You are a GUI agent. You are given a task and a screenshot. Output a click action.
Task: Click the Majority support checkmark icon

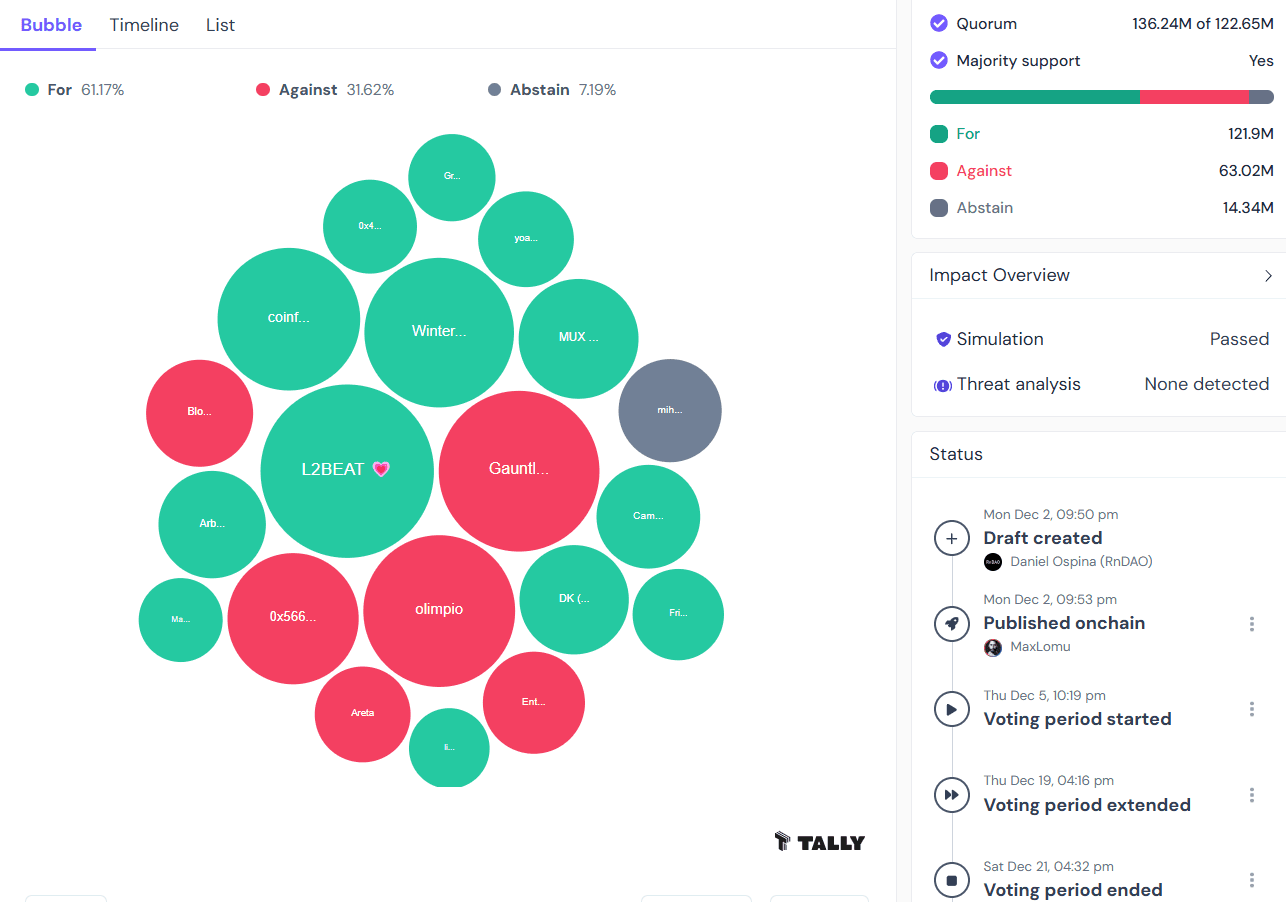[939, 60]
